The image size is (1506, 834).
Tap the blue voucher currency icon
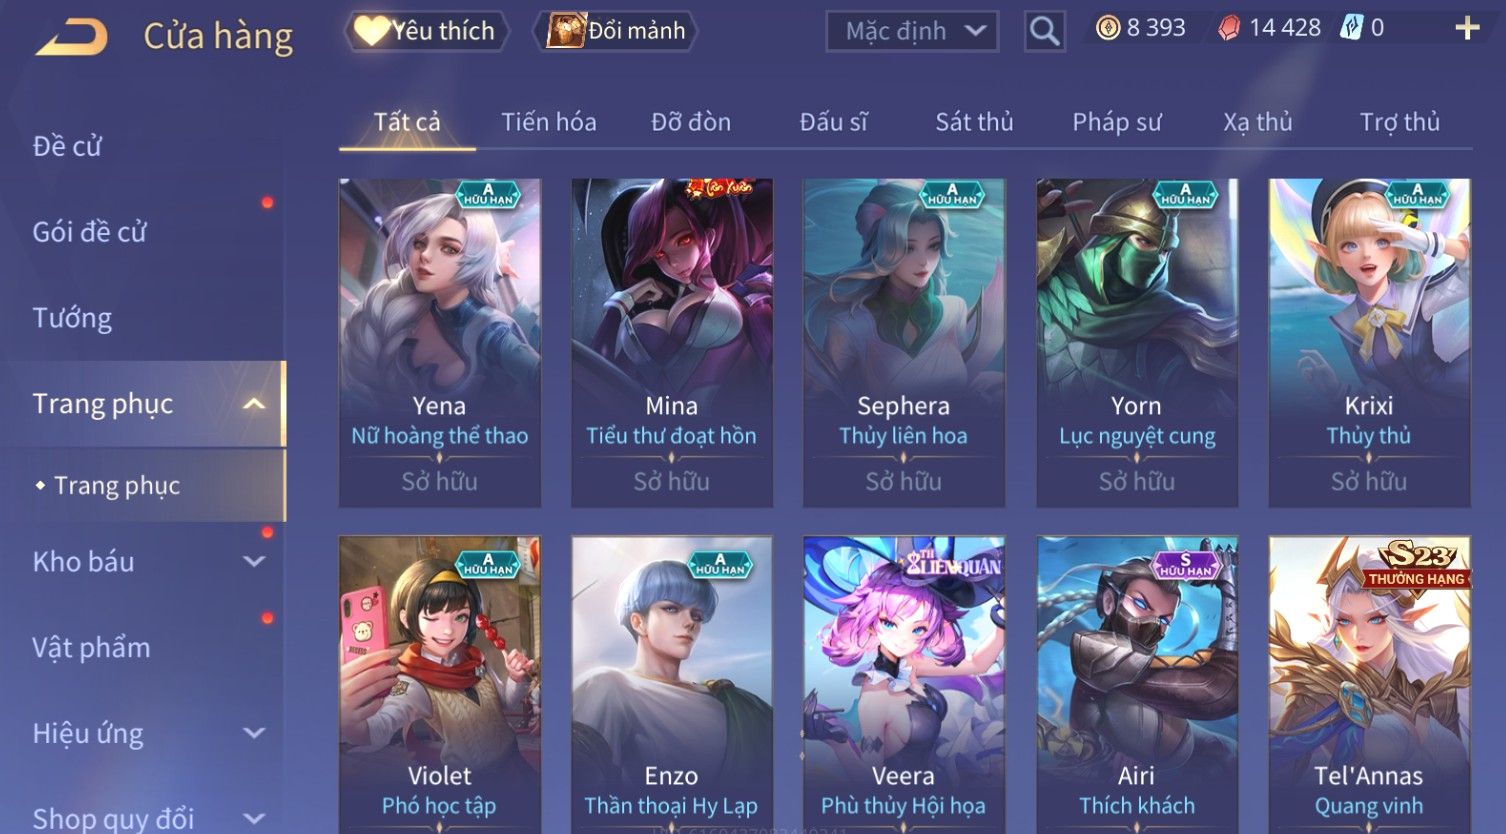tap(1351, 28)
